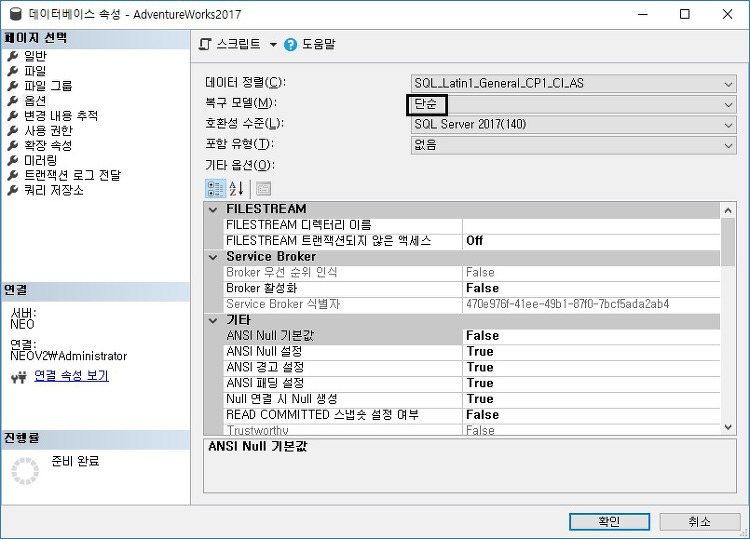Click the wrench icon beside 변경 내용 추적
This screenshot has width=750, height=539.
pos(13,116)
